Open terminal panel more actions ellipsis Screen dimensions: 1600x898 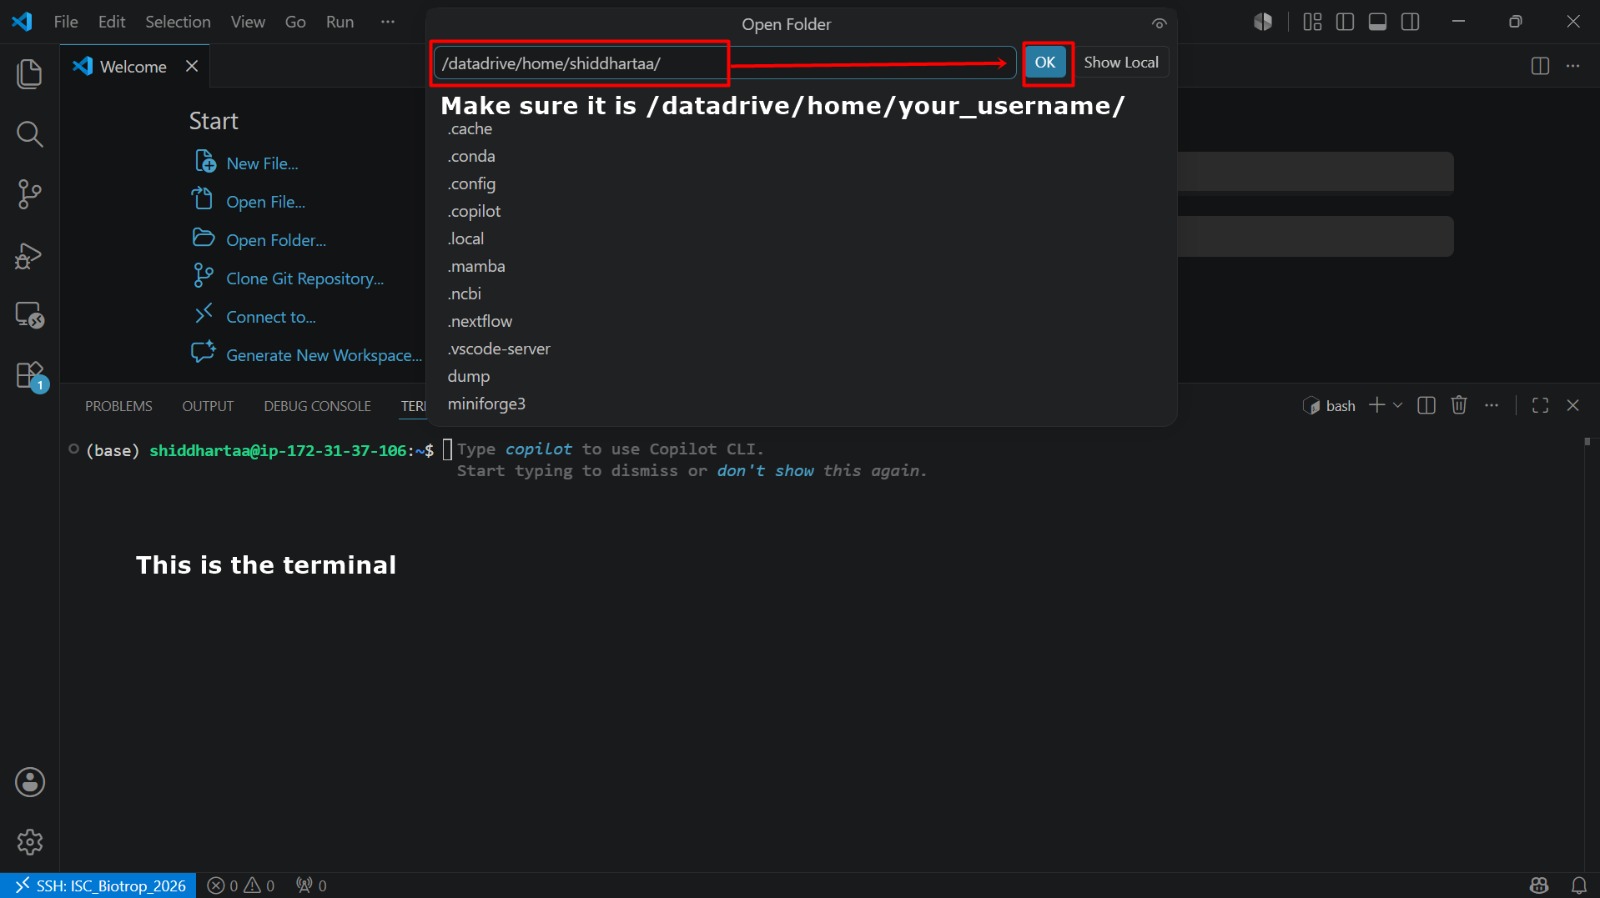pos(1492,405)
